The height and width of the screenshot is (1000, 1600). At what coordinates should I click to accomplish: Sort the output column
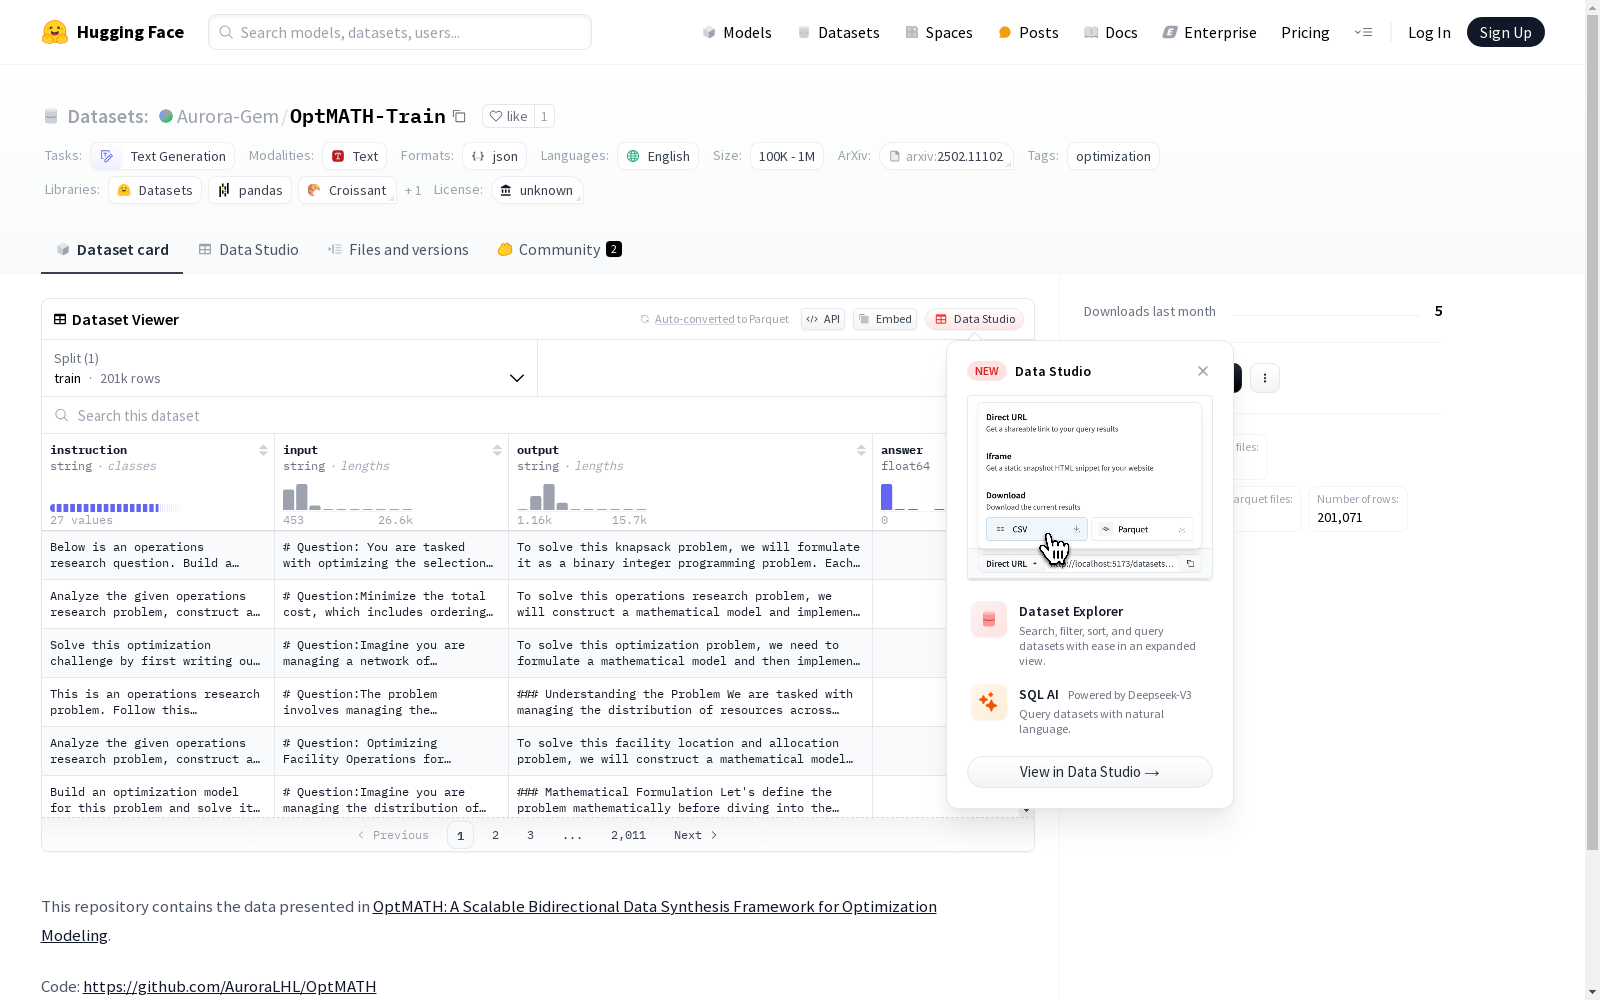point(861,450)
